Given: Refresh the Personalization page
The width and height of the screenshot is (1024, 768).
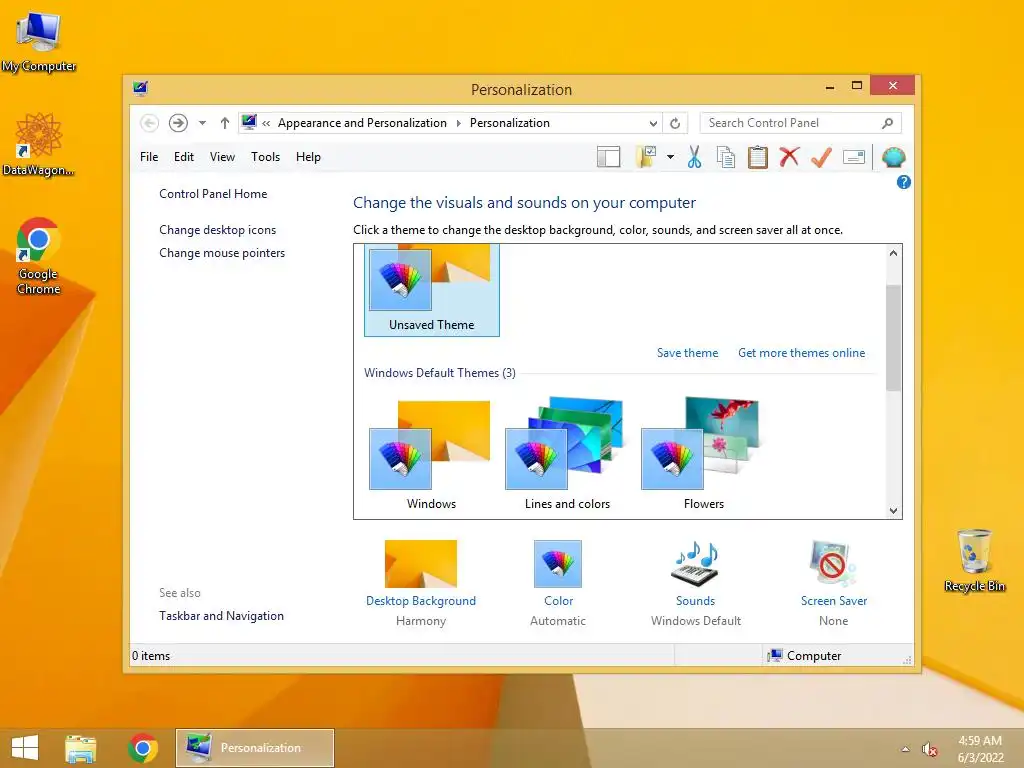Looking at the screenshot, I should click(x=675, y=123).
